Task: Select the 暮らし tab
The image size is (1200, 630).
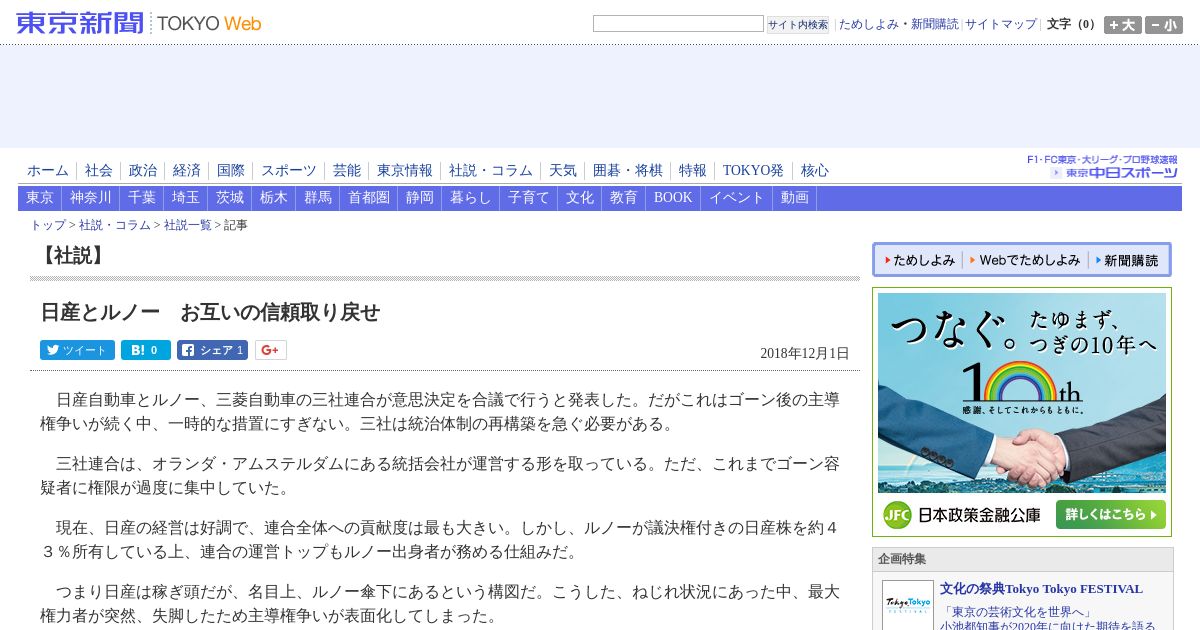Action: (x=471, y=198)
